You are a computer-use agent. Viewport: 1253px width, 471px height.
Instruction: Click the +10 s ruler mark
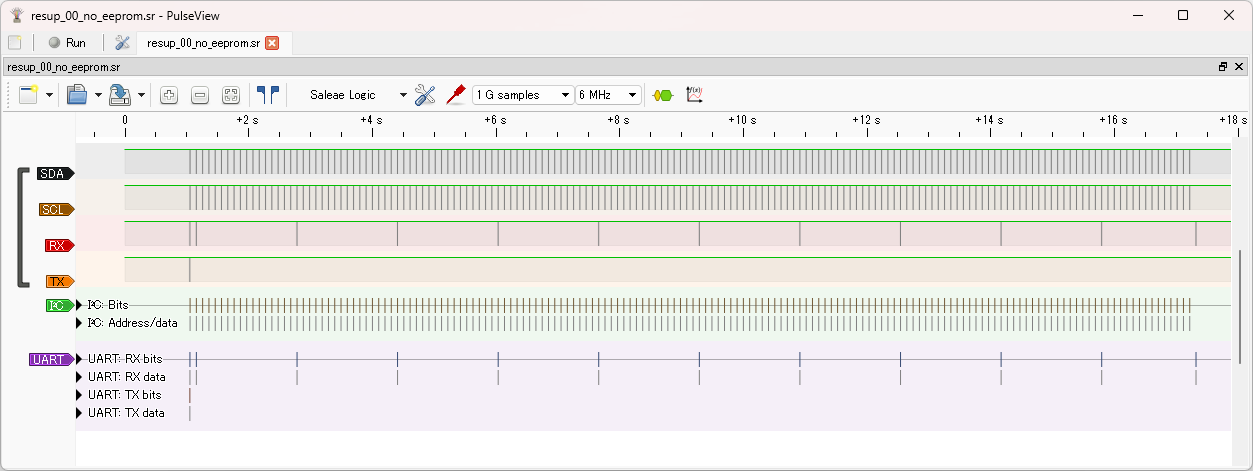pos(741,119)
